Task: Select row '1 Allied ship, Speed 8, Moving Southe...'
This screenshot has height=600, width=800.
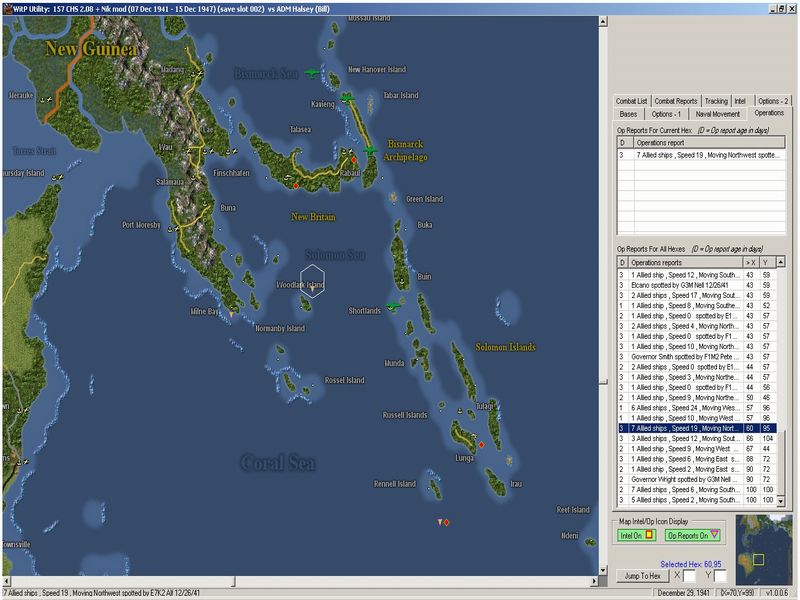Action: pos(696,305)
